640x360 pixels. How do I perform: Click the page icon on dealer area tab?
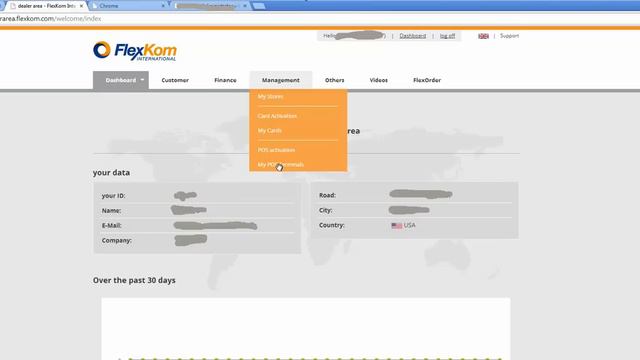[13, 6]
